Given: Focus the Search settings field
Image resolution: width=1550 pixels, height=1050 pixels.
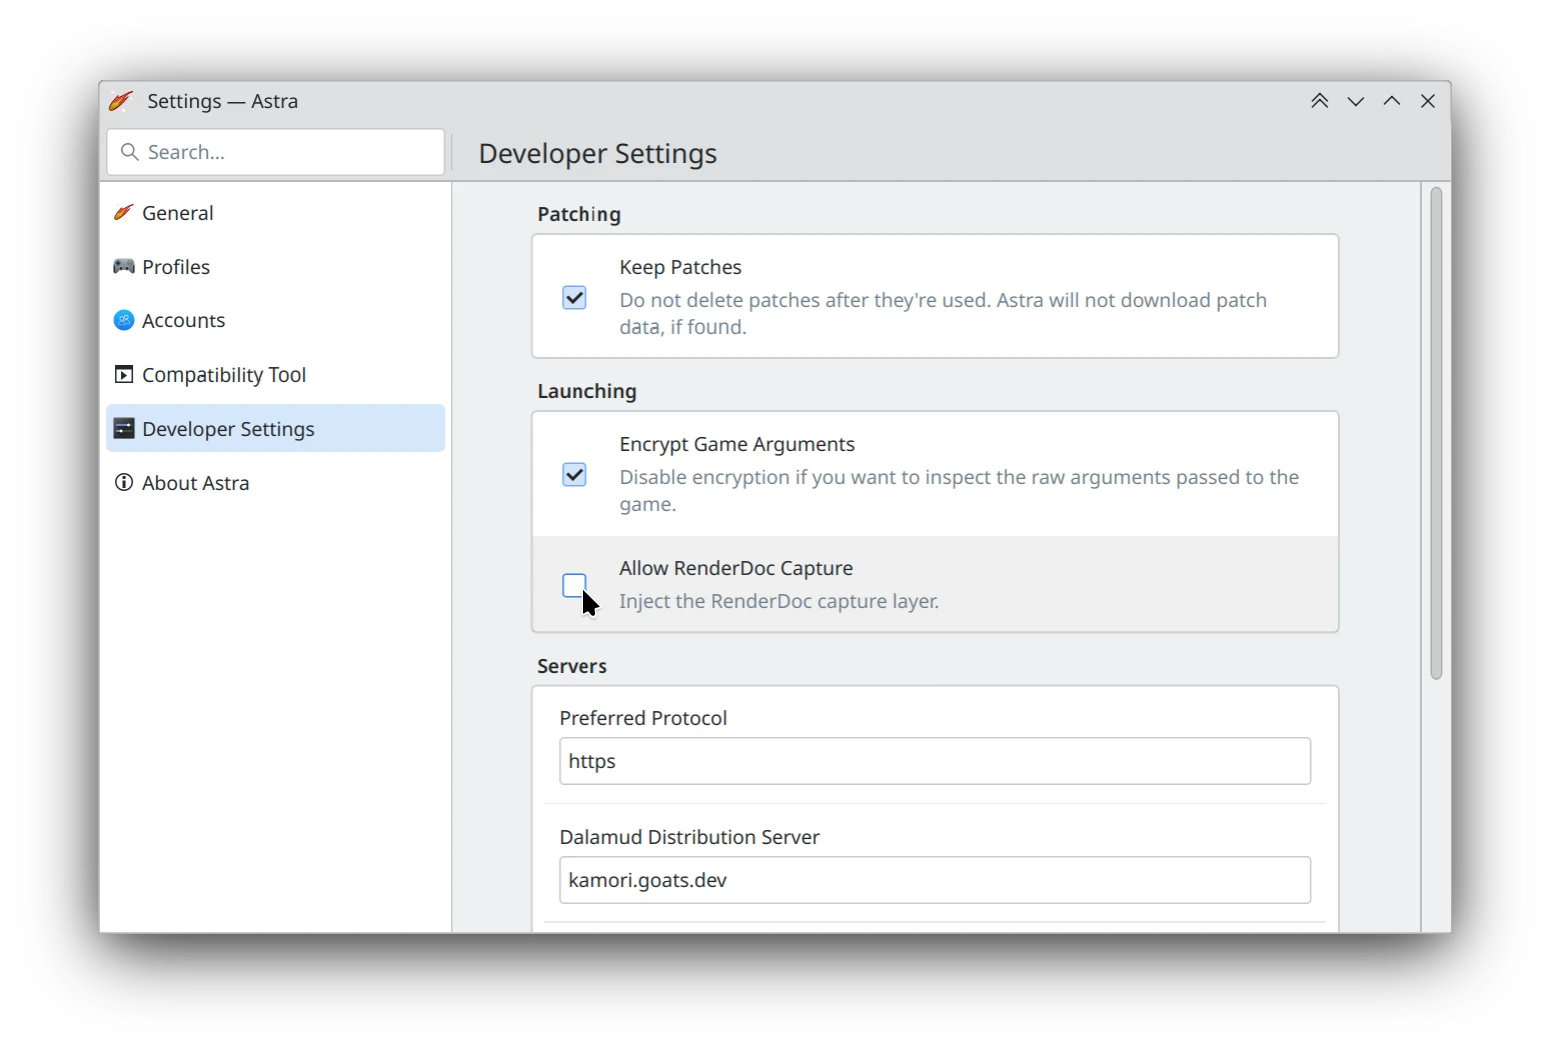Looking at the screenshot, I should click(276, 152).
